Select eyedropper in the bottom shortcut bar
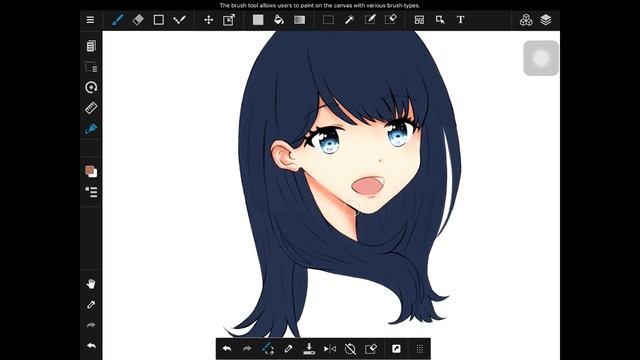Viewport: 640px width, 360px height. coord(288,349)
